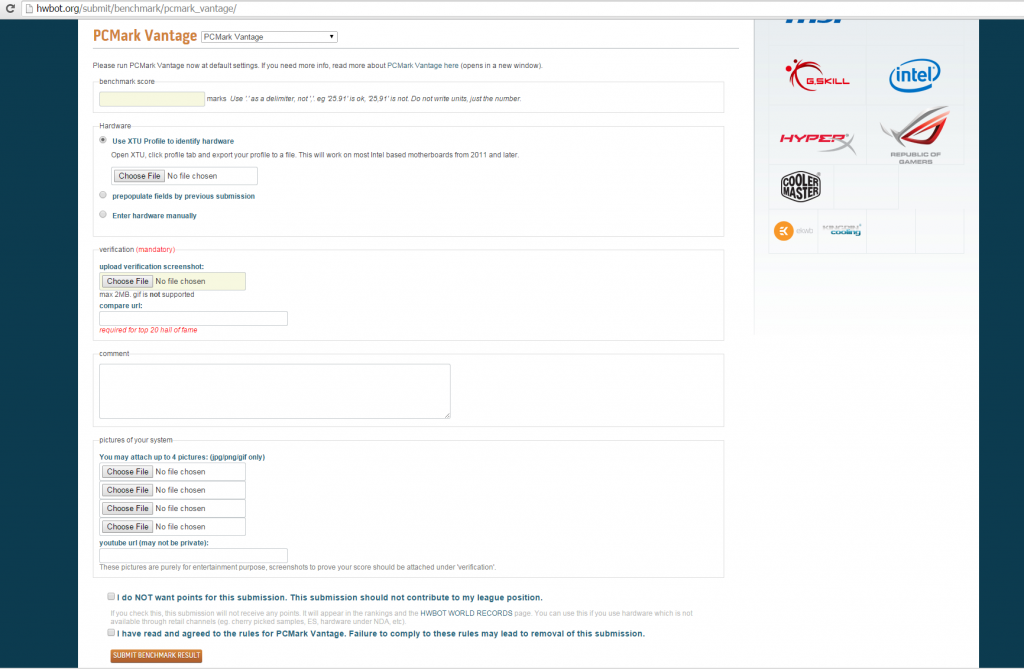Viewport: 1024px width, 669px height.
Task: Open the Cooler Master sponsor logo
Action: pyautogui.click(x=801, y=187)
